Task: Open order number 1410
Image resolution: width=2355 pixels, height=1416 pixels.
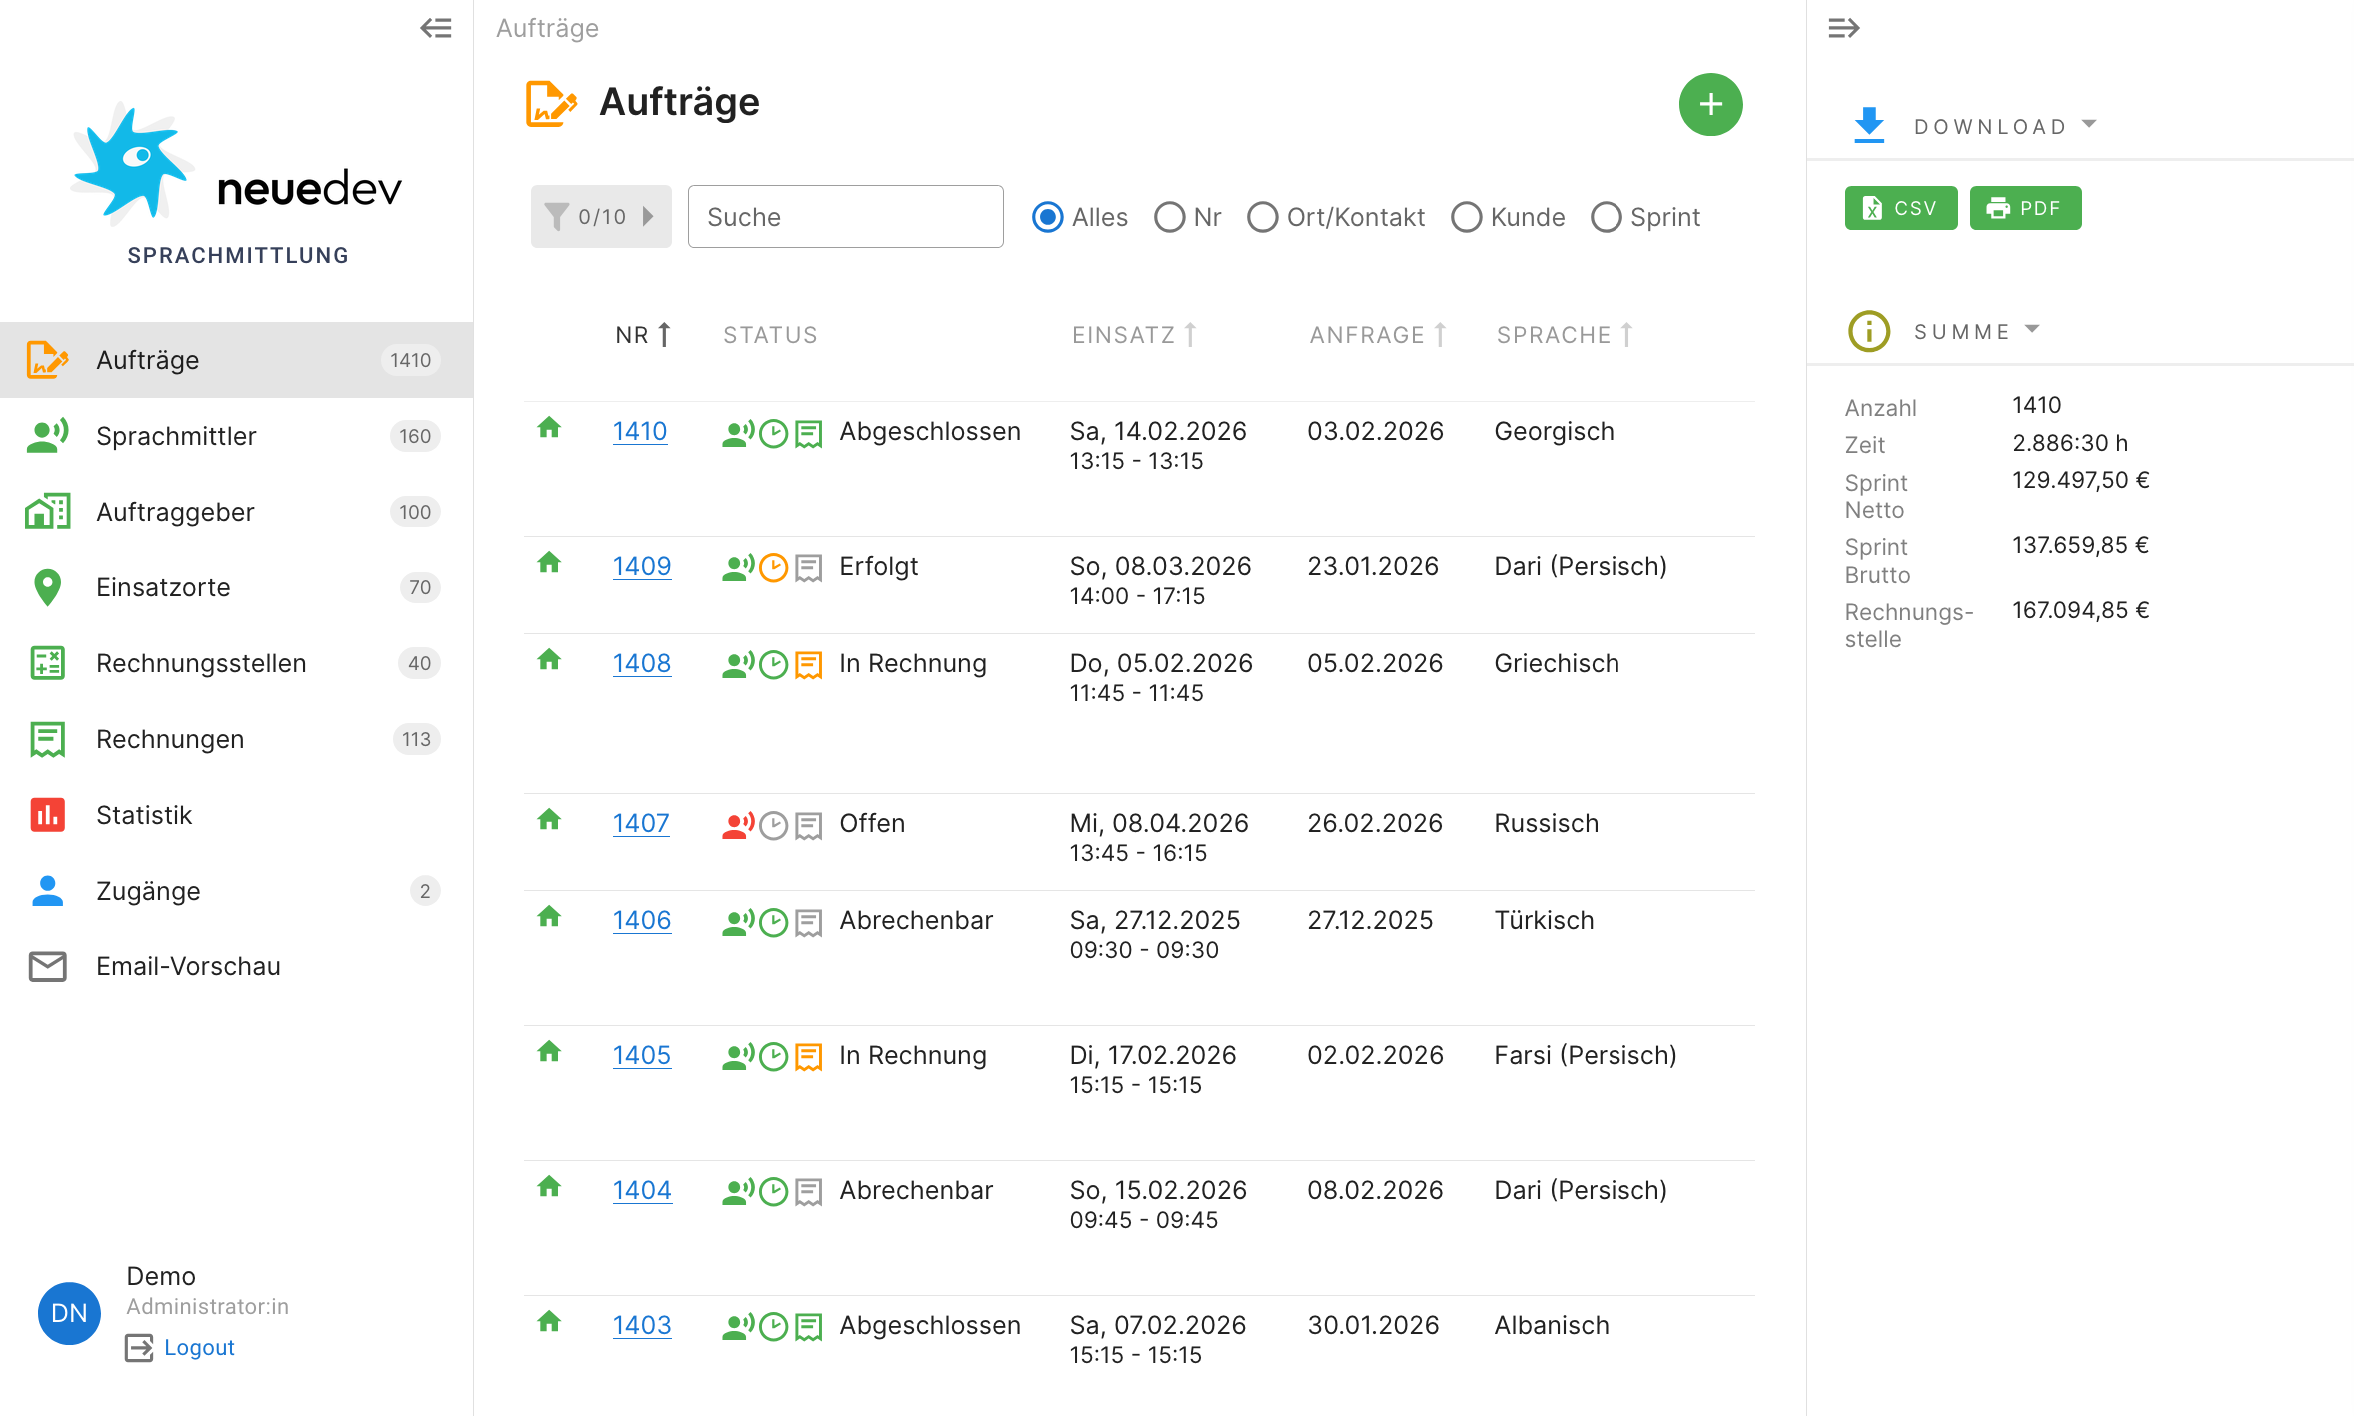Action: 640,431
